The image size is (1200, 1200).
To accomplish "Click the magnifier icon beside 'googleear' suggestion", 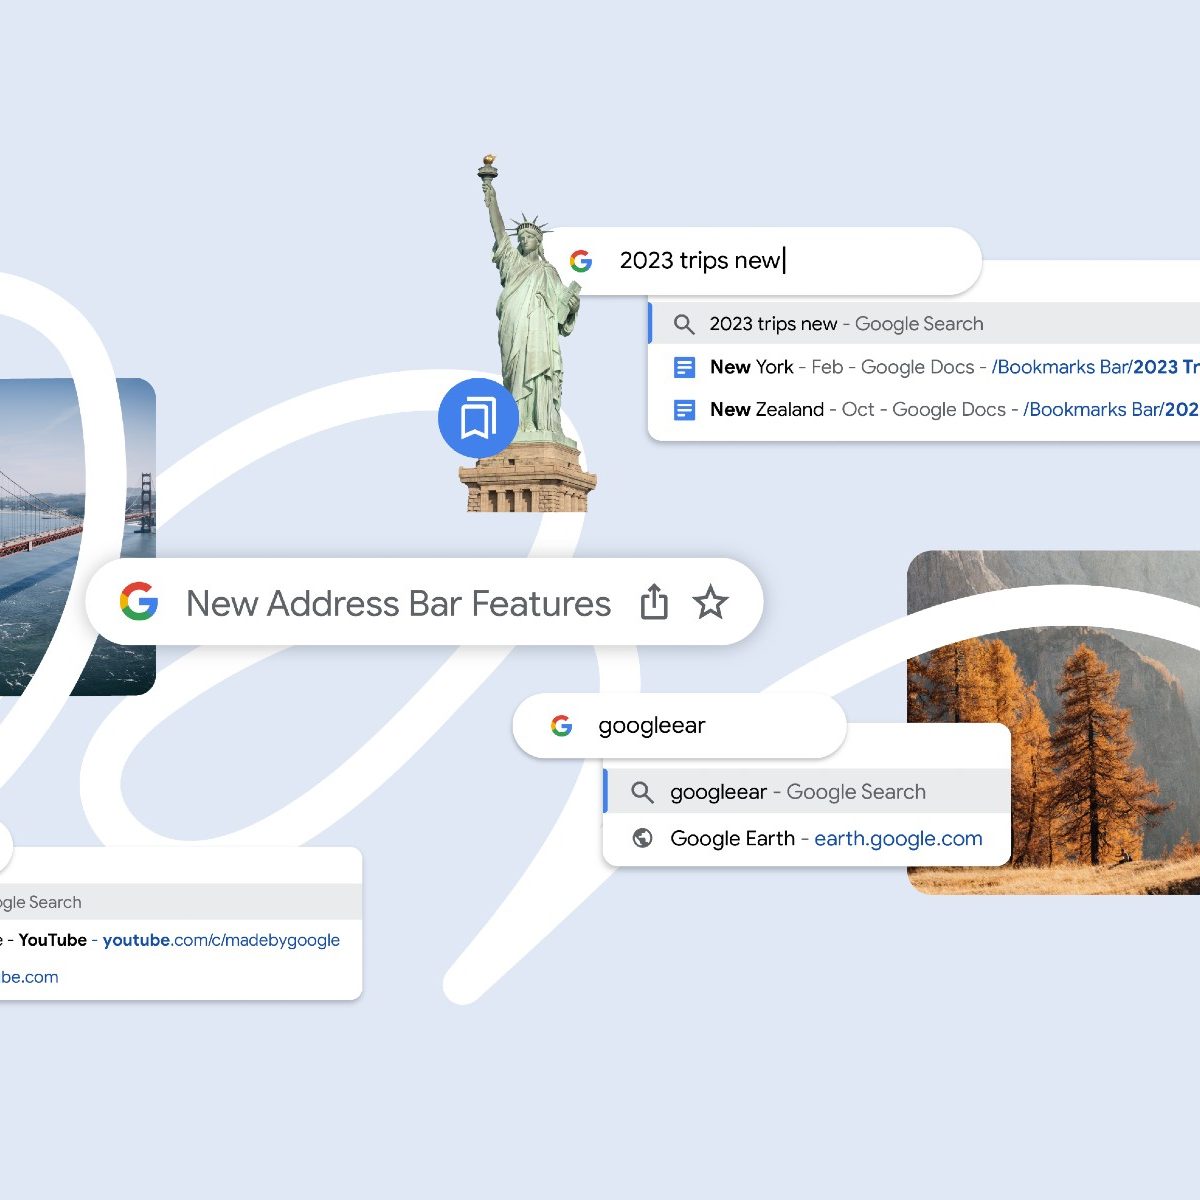I will coord(642,792).
